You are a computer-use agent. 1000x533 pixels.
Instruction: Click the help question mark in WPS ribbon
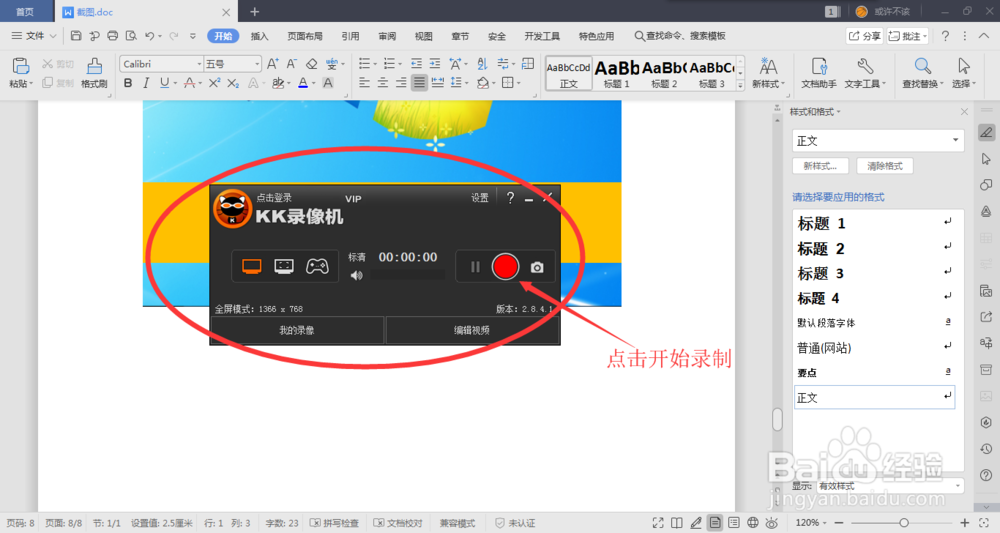(945, 36)
